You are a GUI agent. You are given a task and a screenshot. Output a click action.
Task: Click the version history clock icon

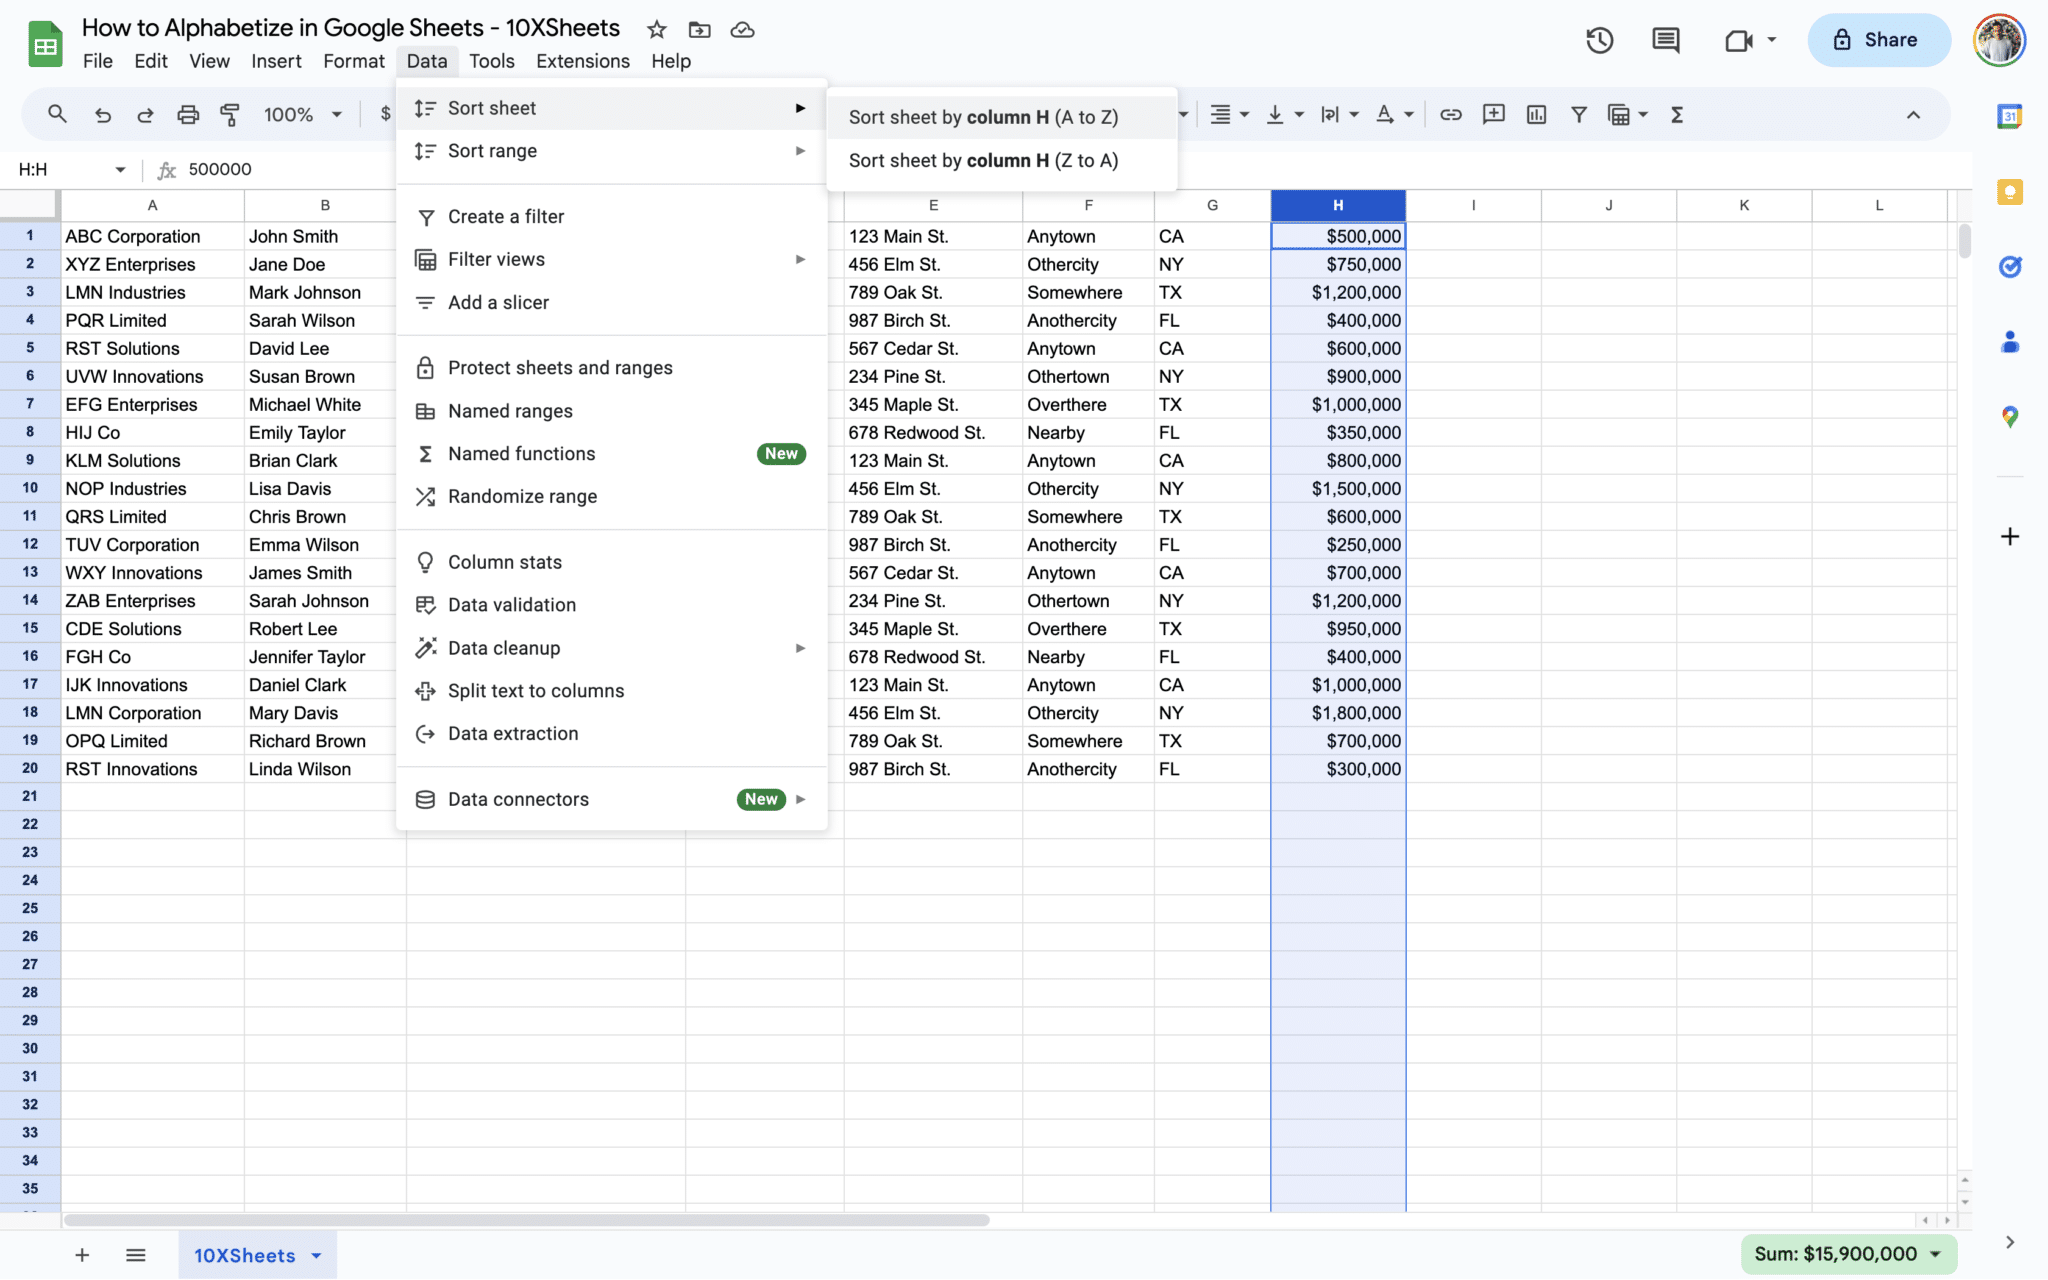point(1599,40)
